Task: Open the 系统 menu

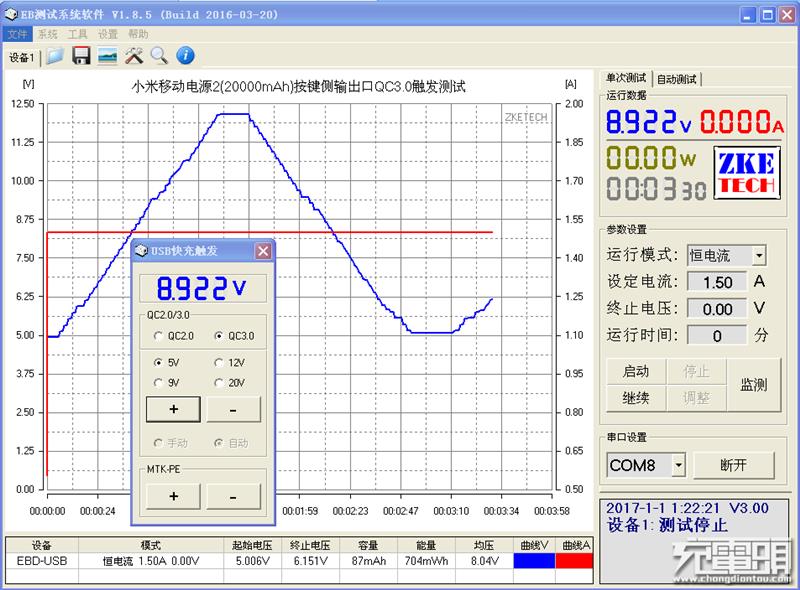Action: pos(48,34)
